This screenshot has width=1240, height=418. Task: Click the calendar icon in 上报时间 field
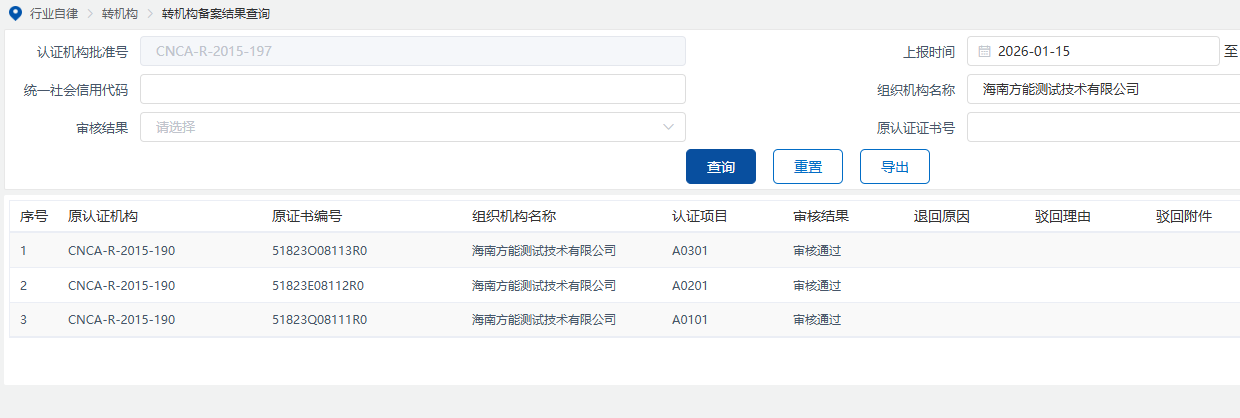(984, 51)
